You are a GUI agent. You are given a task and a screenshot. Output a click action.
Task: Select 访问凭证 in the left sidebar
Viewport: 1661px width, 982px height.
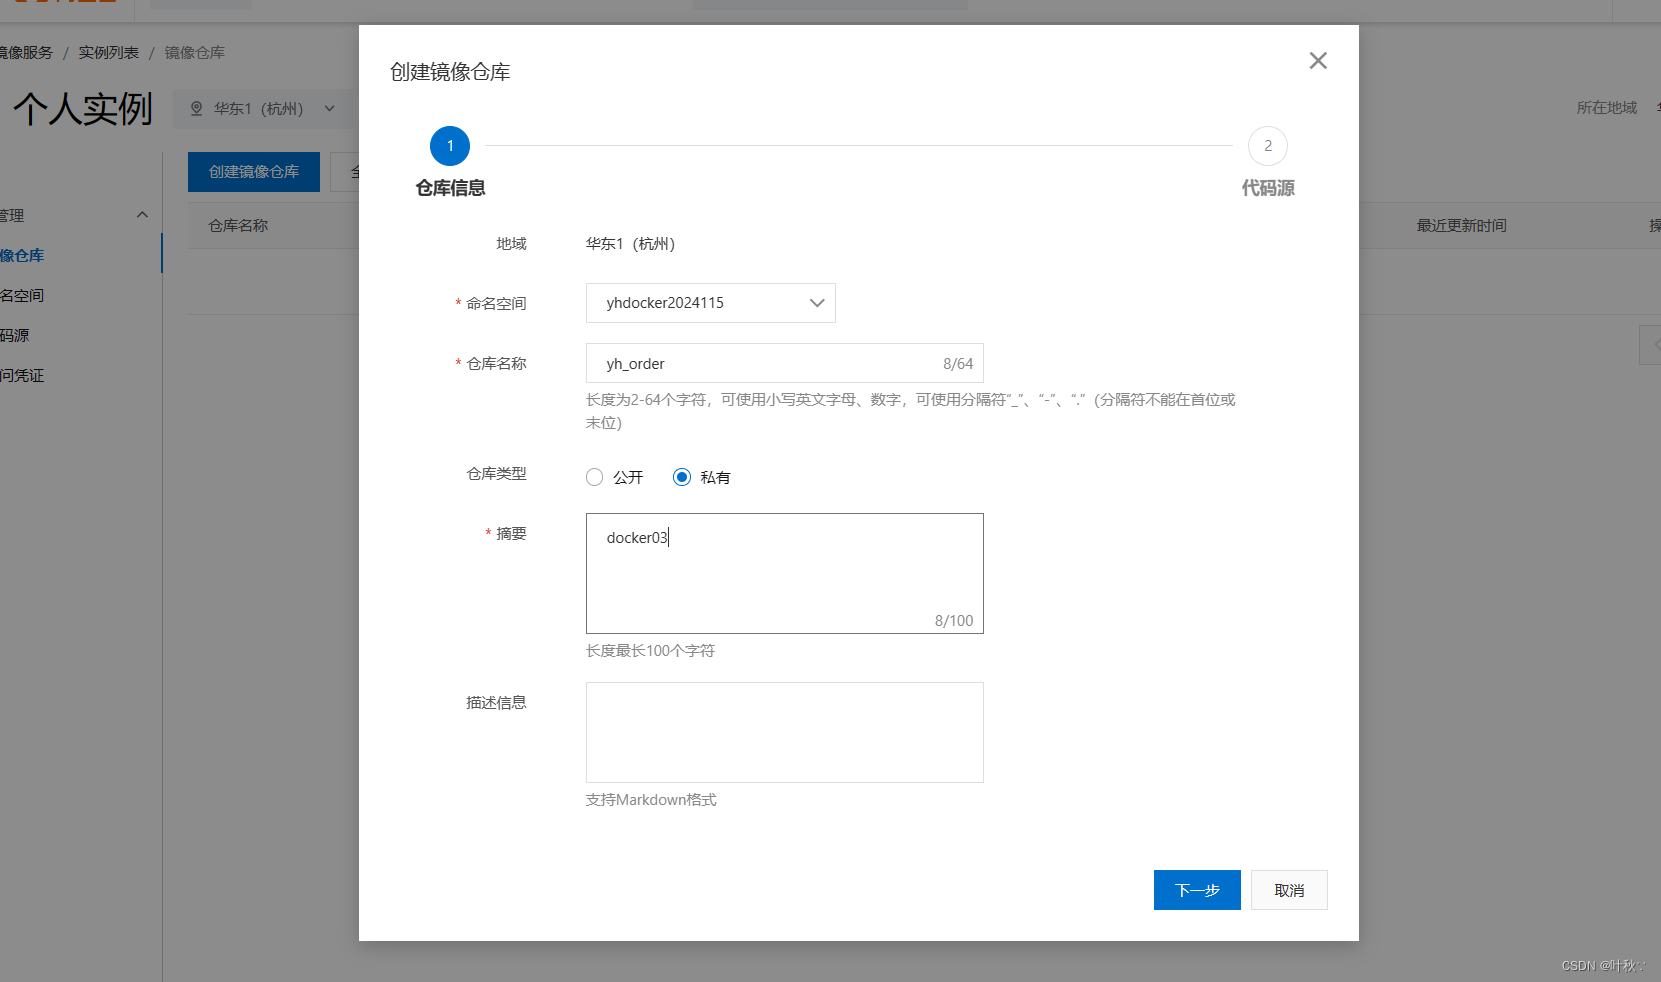[22, 375]
